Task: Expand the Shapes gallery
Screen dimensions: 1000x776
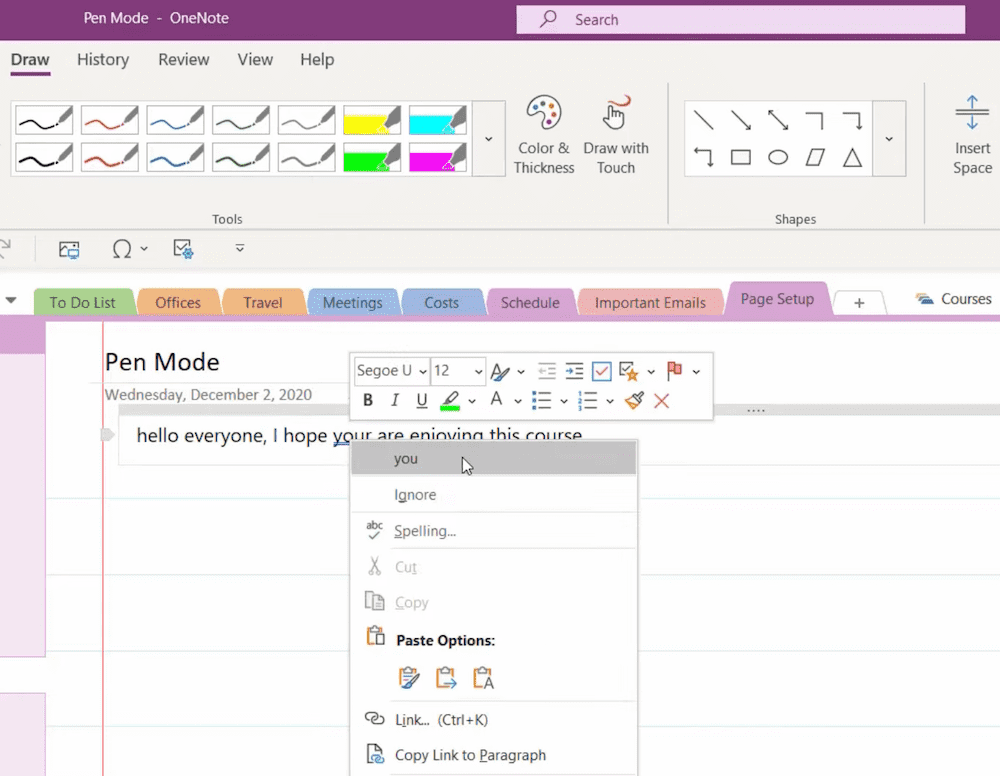Action: tap(889, 138)
